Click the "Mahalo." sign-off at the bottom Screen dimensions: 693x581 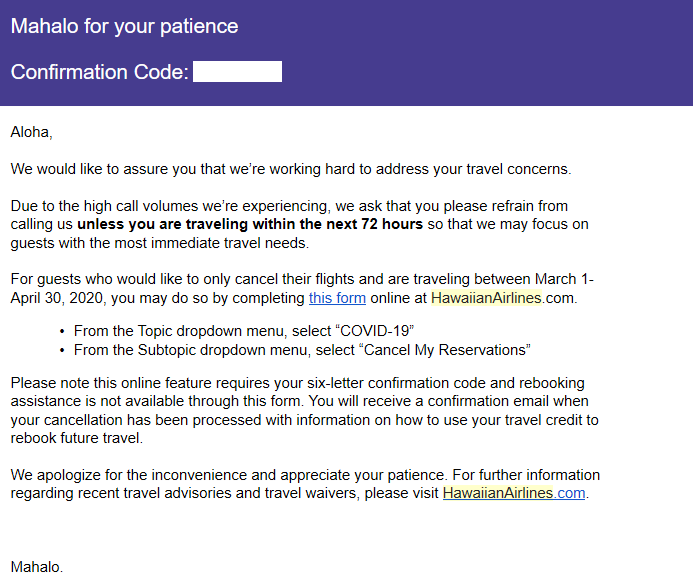(37, 567)
